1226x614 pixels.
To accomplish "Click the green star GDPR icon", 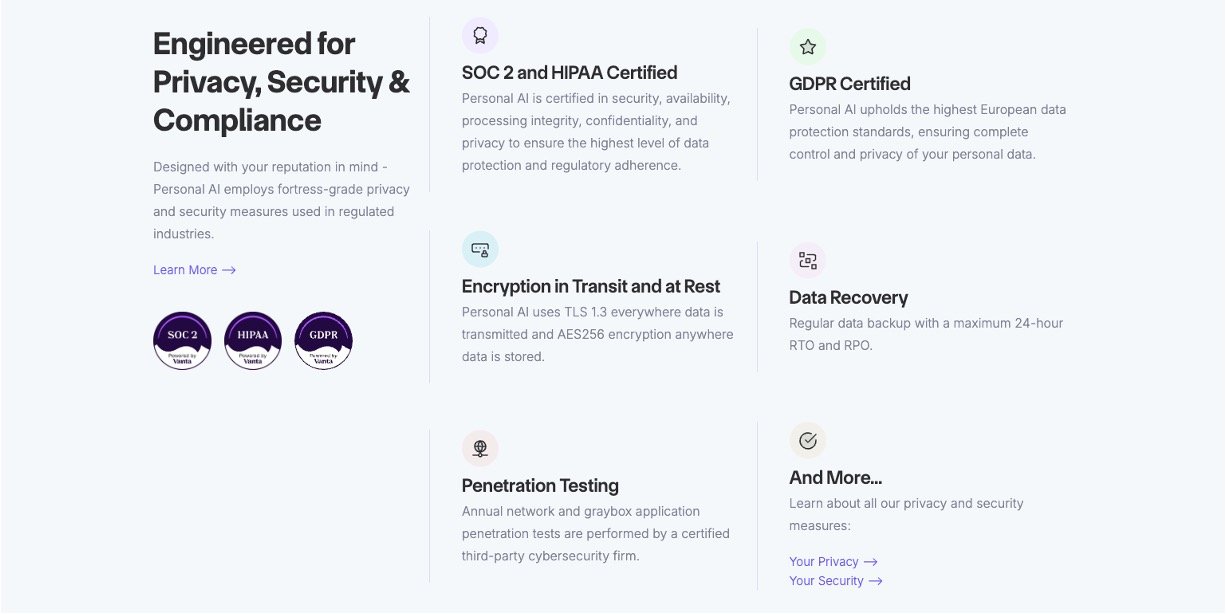I will (x=808, y=47).
